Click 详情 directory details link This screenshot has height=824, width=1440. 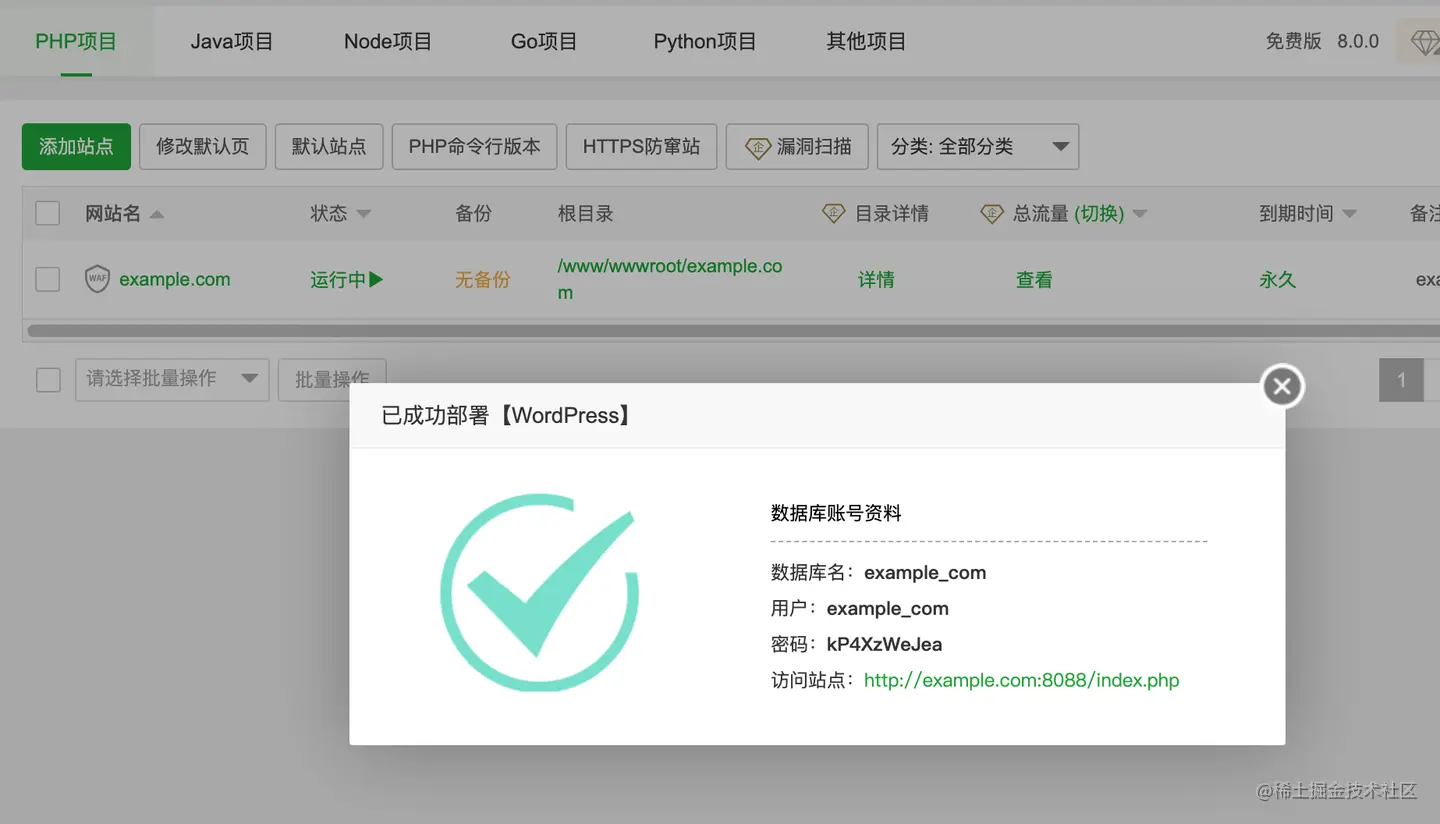876,280
